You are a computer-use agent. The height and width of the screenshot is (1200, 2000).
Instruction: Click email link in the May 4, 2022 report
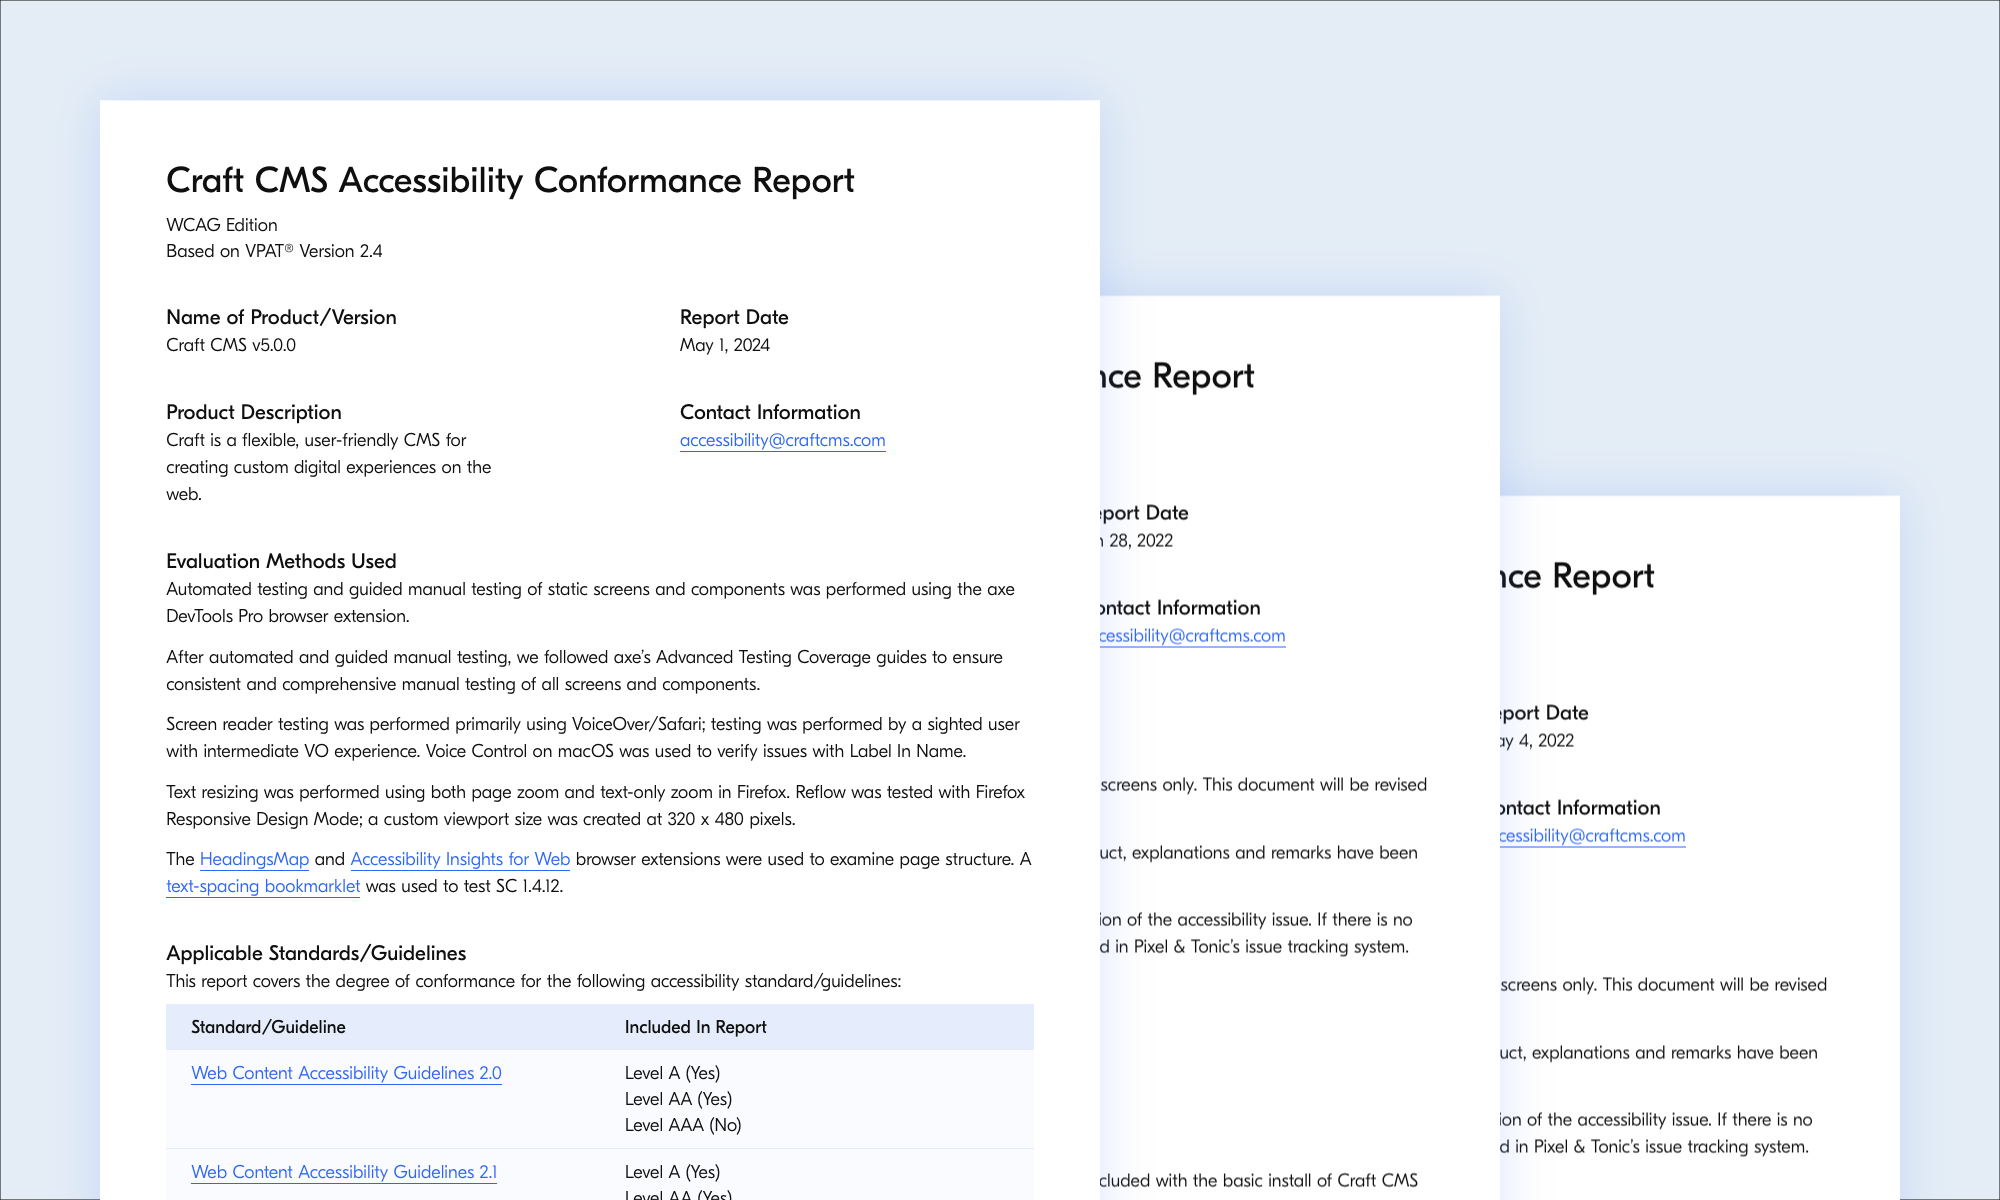click(1592, 836)
